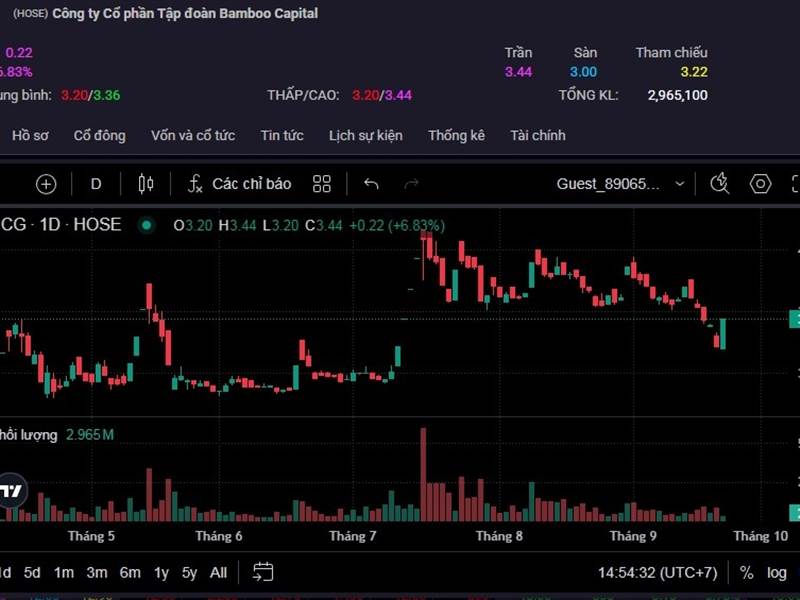
Task: Select the 5y time range
Action: [x=189, y=572]
